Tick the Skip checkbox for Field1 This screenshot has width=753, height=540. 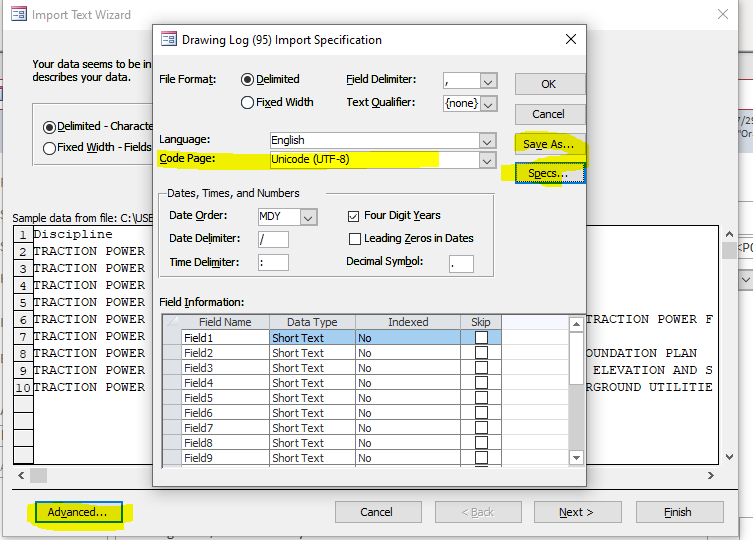tap(481, 338)
